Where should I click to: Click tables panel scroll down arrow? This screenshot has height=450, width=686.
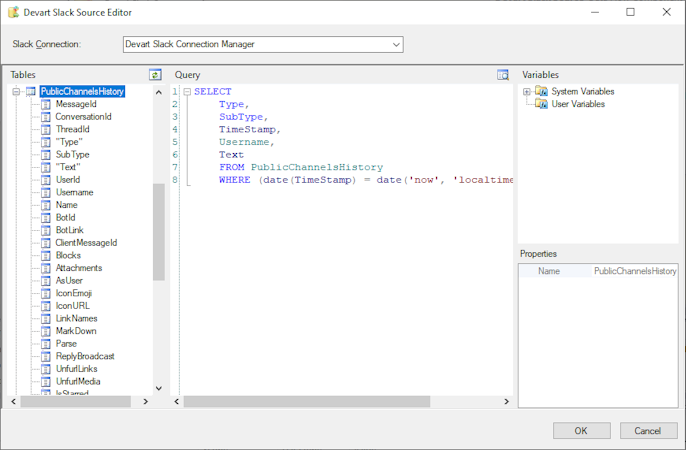(159, 388)
